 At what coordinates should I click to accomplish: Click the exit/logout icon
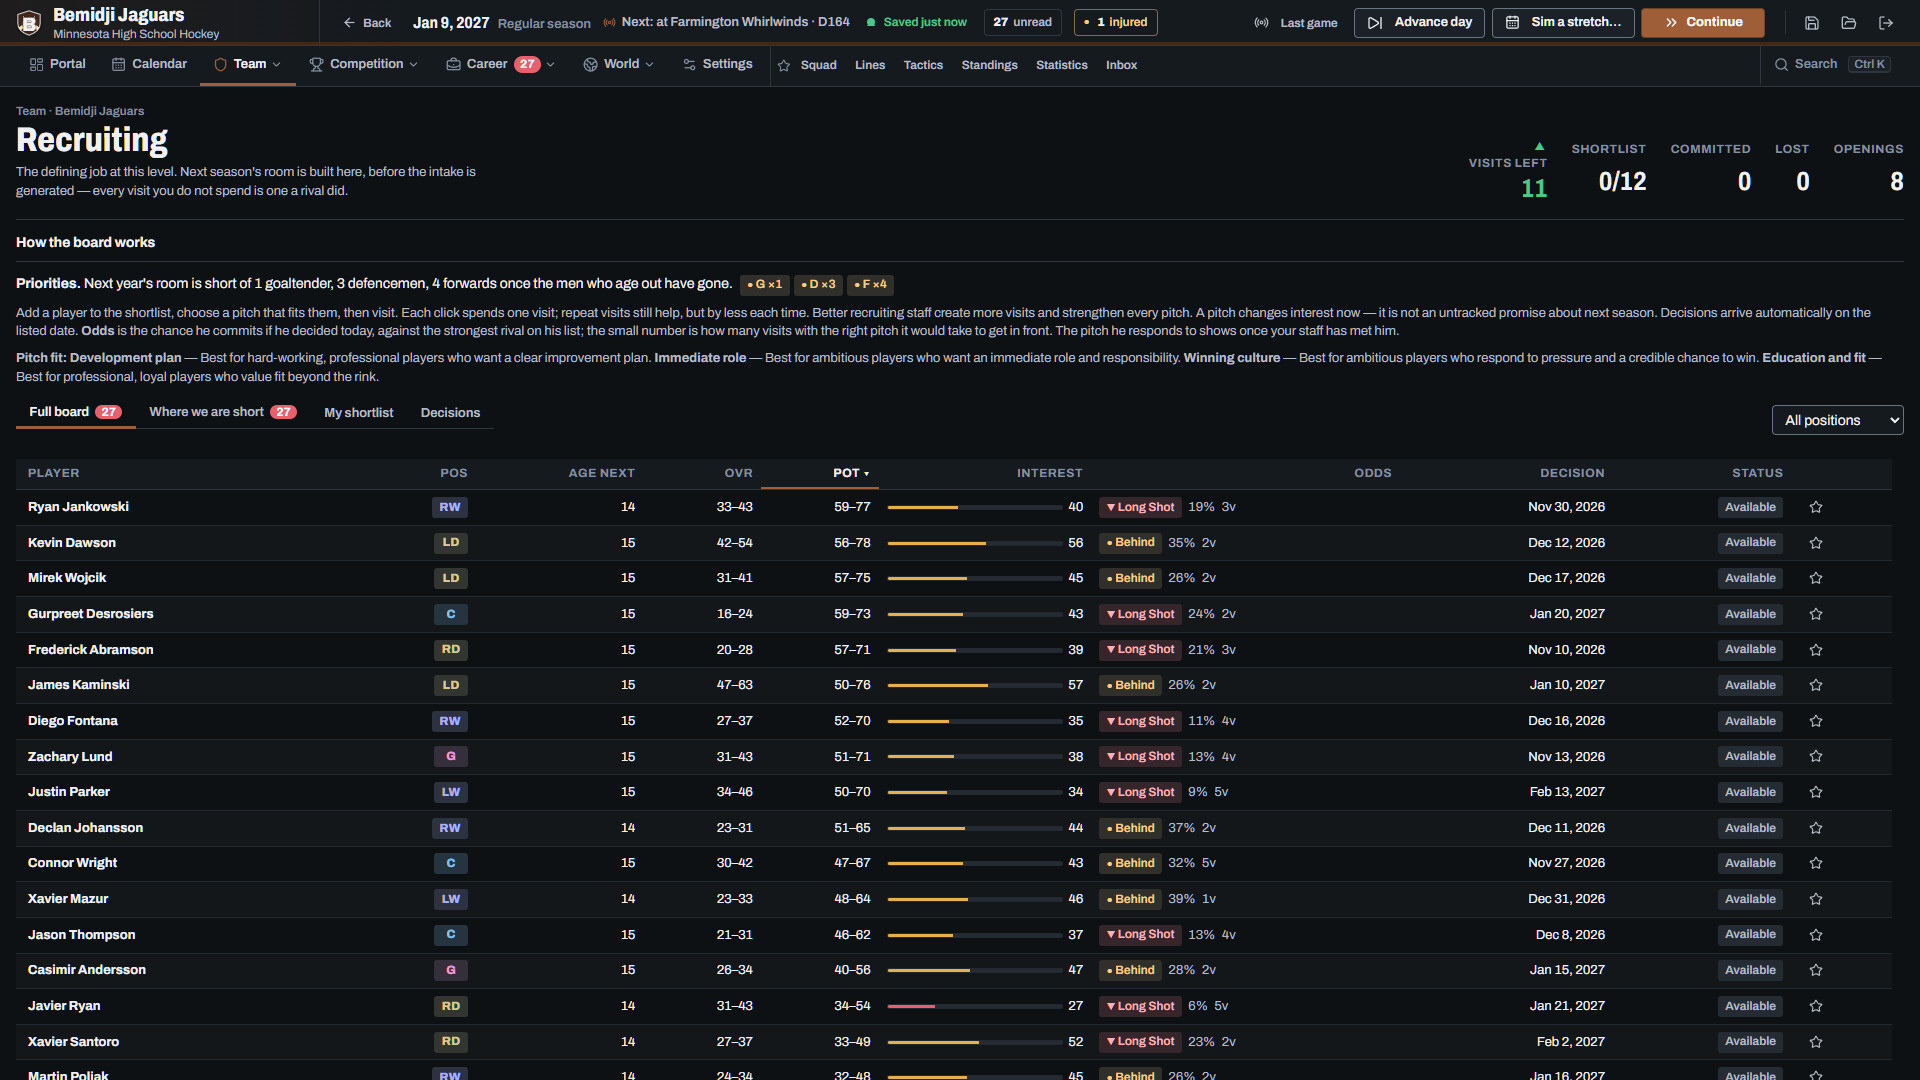[1886, 22]
